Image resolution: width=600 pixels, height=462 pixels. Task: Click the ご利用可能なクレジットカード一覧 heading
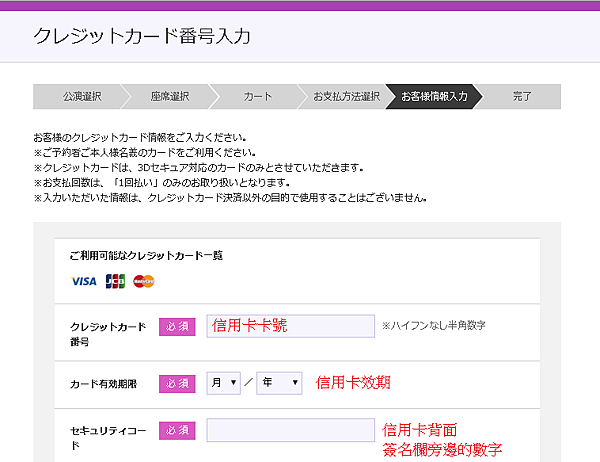(x=145, y=256)
